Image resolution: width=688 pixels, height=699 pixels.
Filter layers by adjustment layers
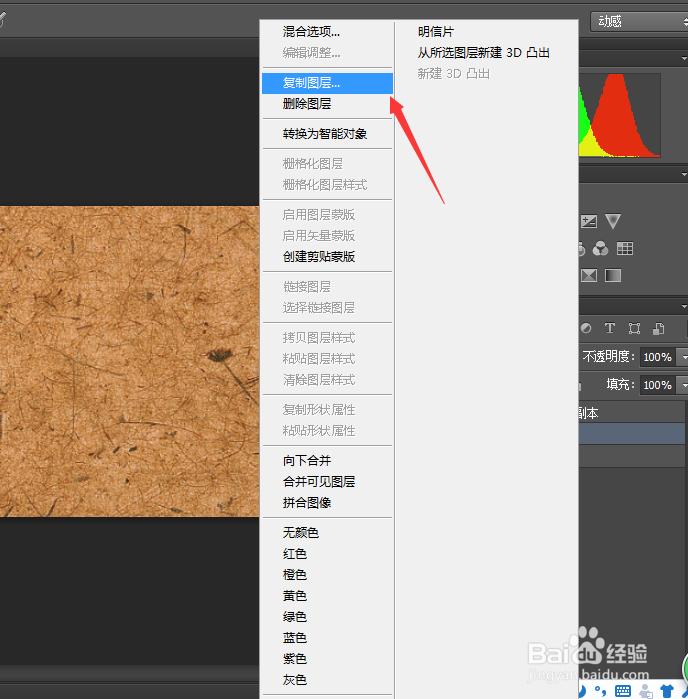586,329
